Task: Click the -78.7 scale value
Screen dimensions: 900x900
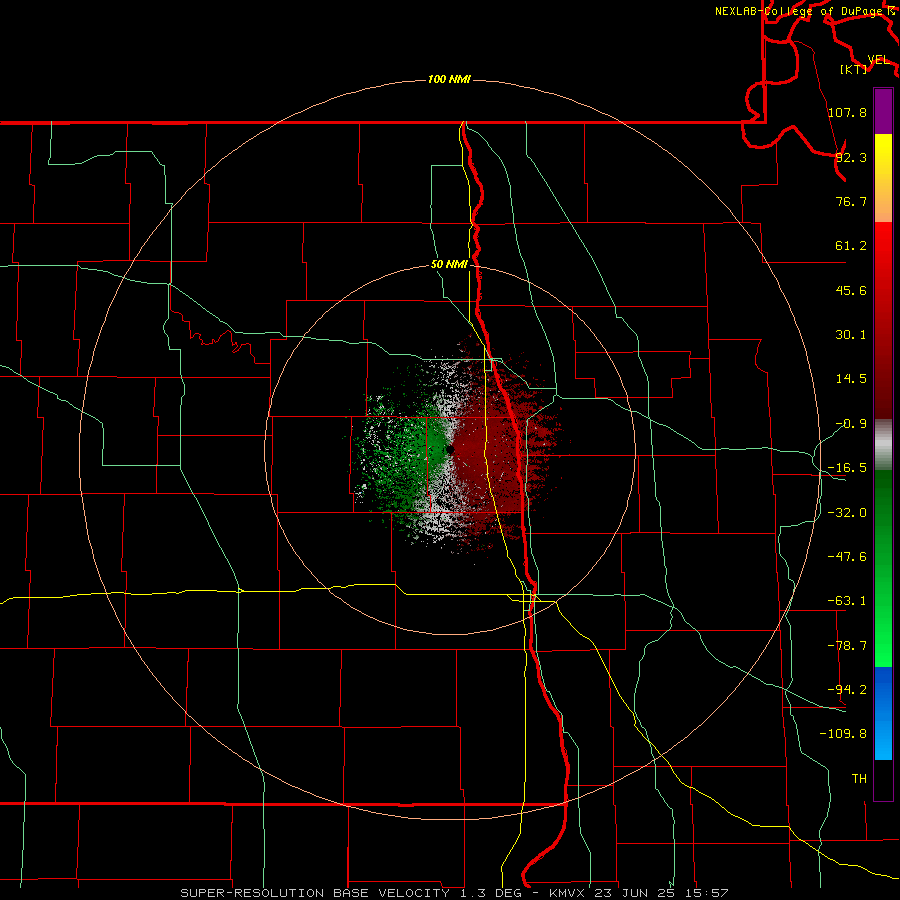Action: [x=847, y=646]
